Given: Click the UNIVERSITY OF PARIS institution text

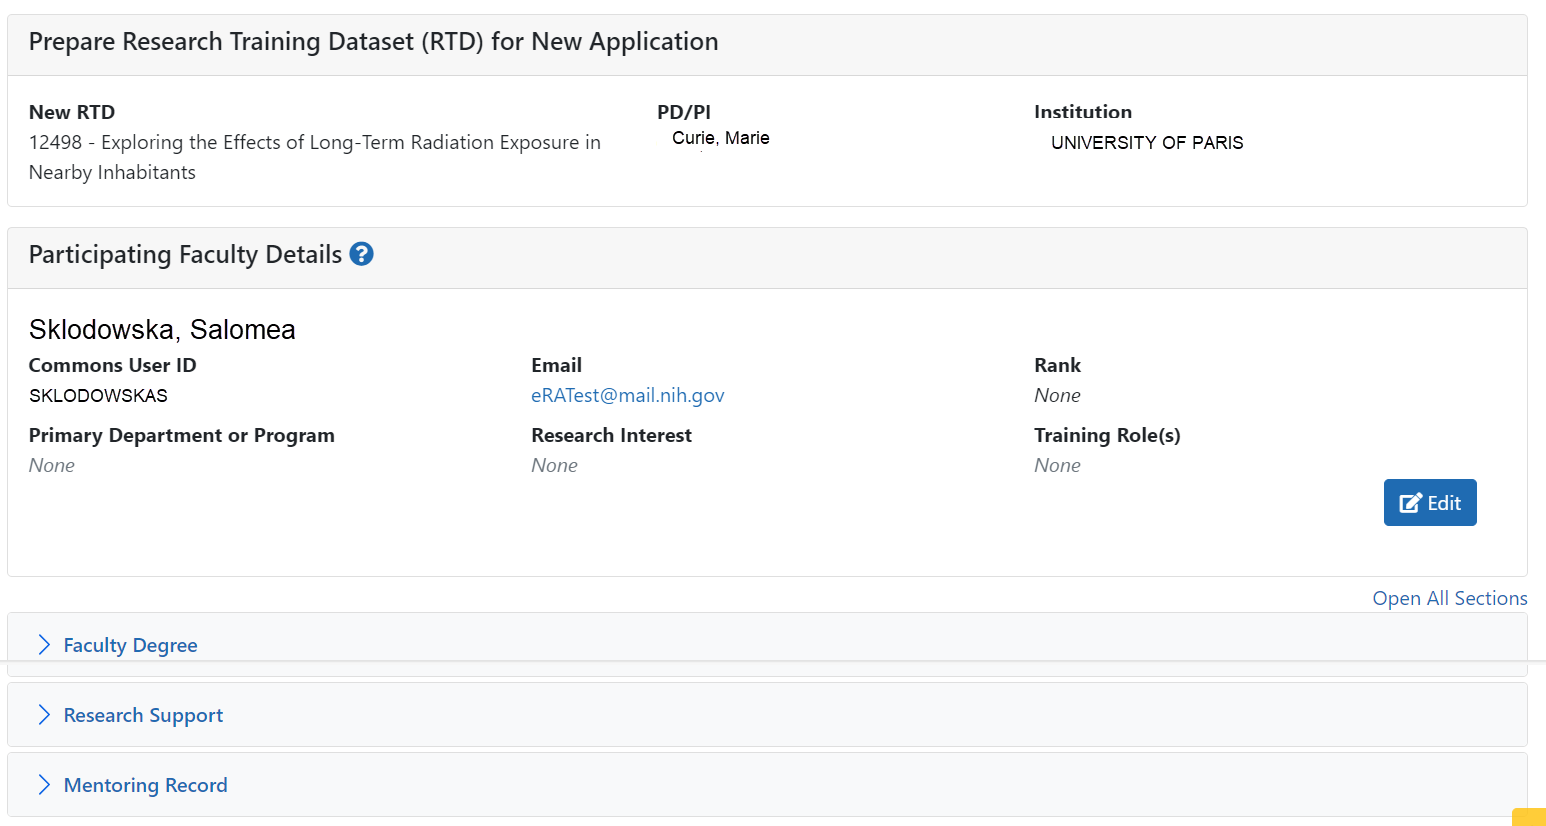Looking at the screenshot, I should click(1147, 143).
